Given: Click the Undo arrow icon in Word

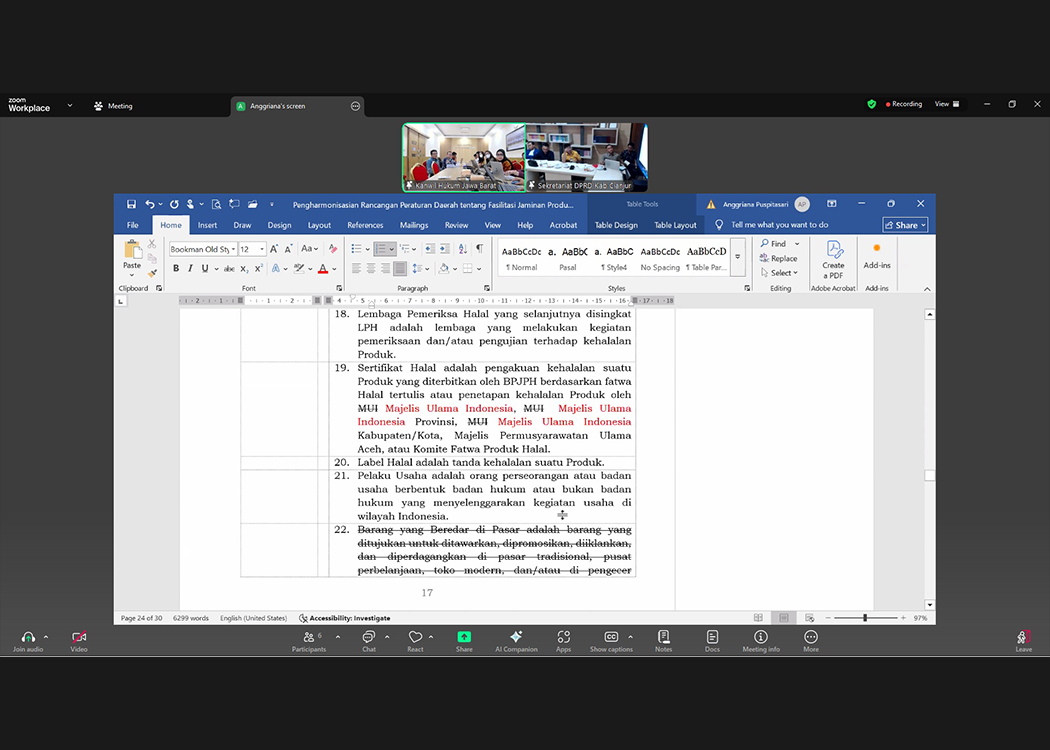Looking at the screenshot, I should 150,204.
